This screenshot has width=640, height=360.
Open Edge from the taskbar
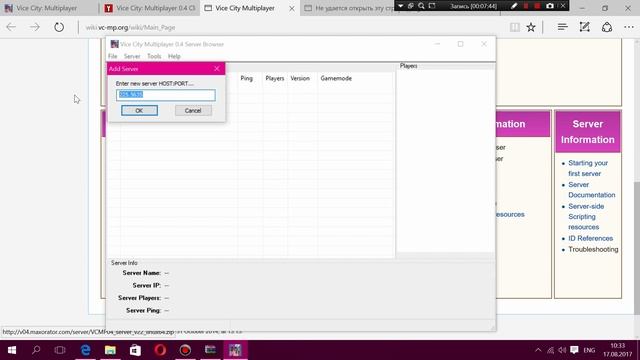[x=85, y=350]
